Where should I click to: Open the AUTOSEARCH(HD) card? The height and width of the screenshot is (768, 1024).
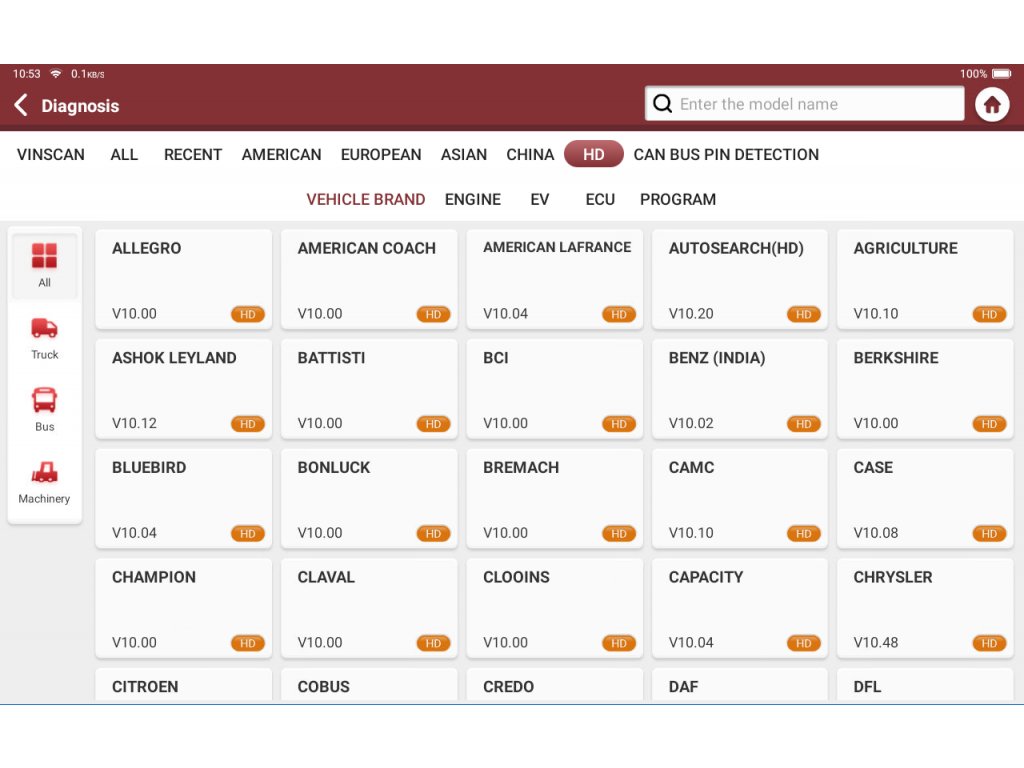coord(740,279)
